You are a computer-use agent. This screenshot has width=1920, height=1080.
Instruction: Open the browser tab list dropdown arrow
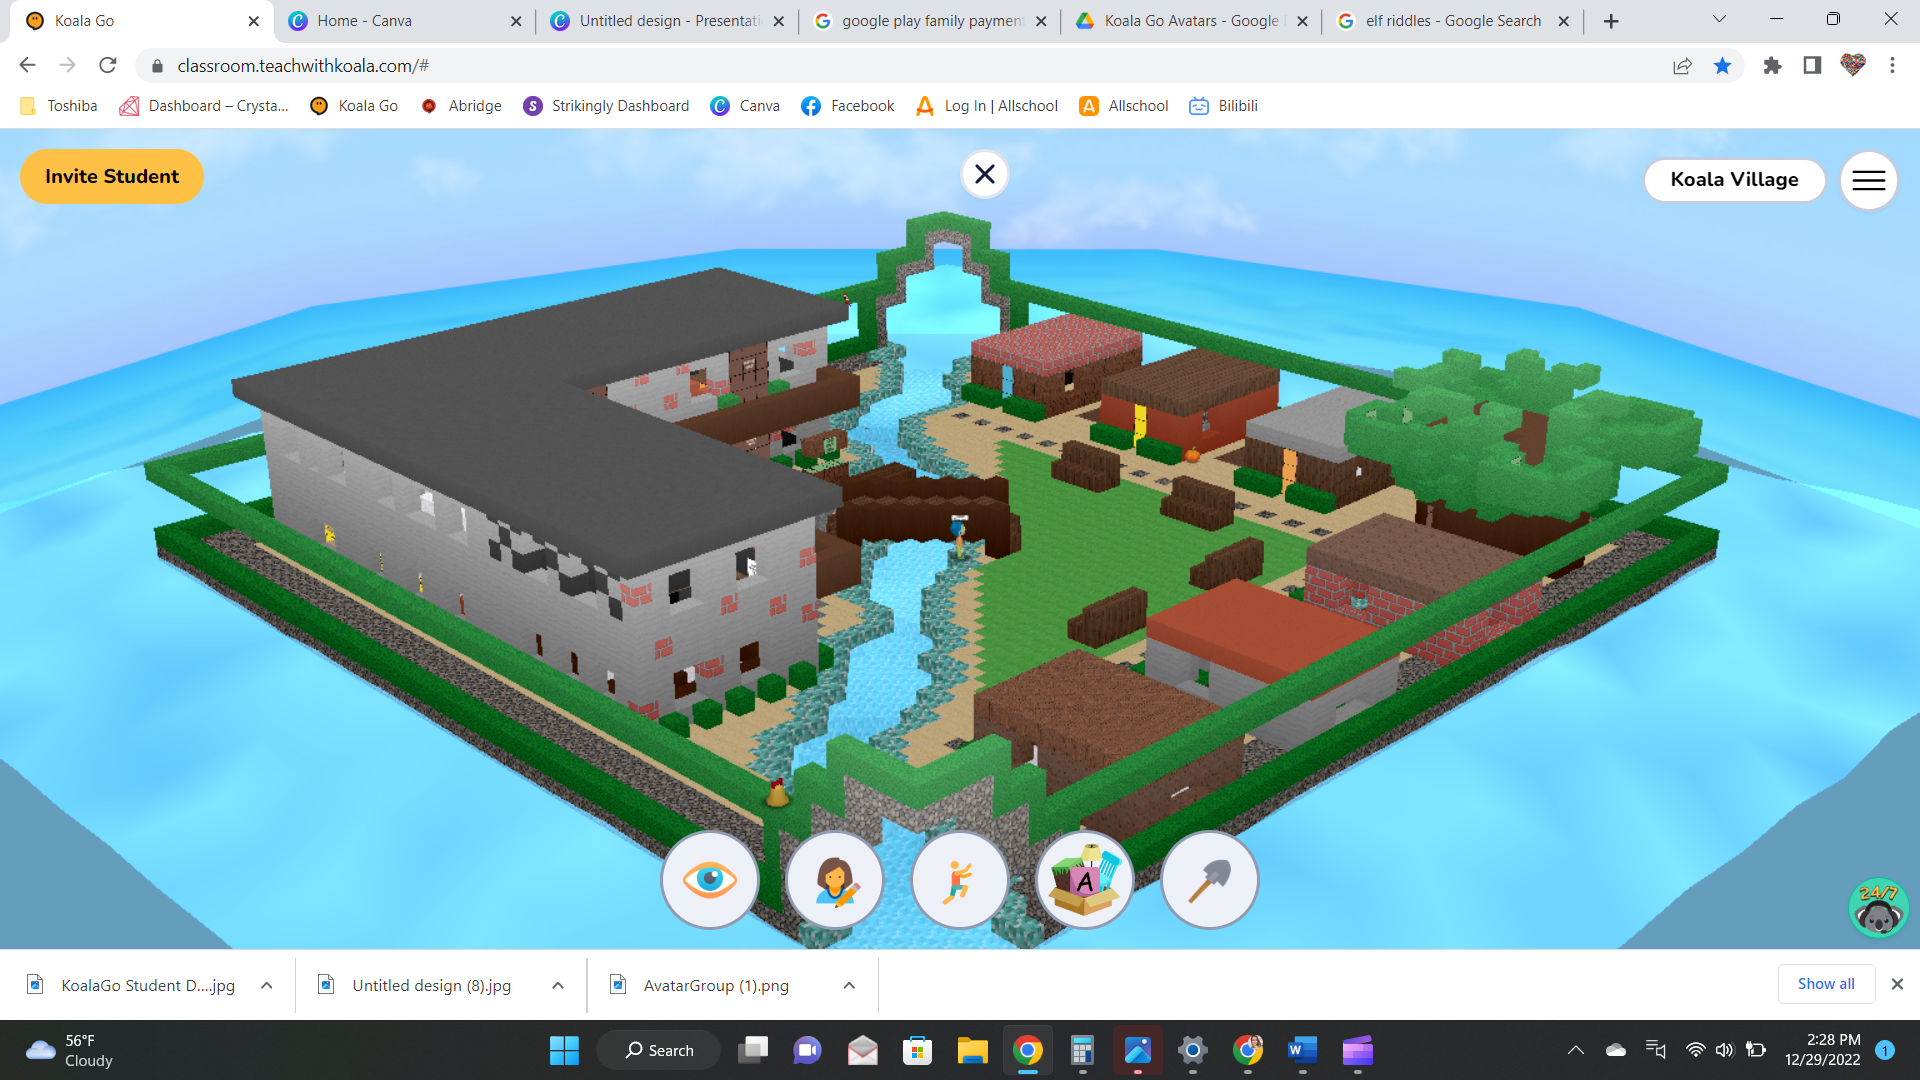[1718, 19]
